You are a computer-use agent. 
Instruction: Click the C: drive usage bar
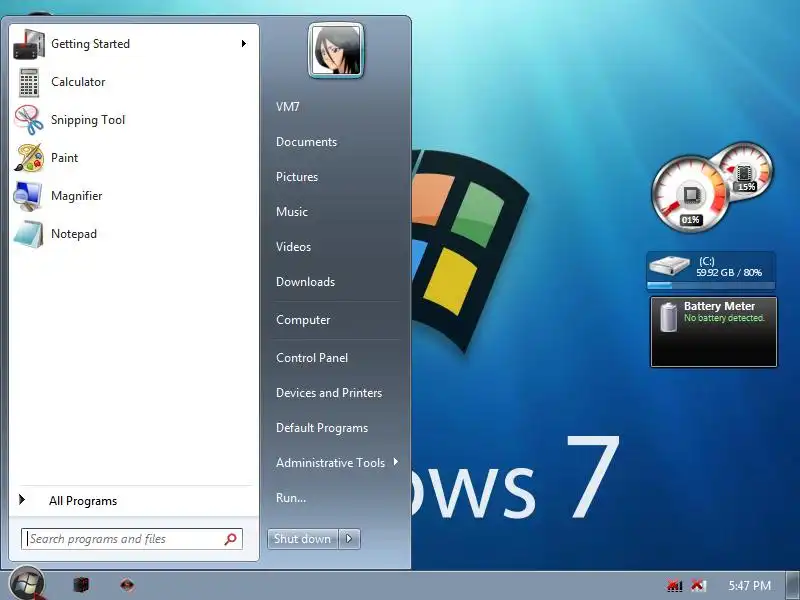(x=711, y=285)
